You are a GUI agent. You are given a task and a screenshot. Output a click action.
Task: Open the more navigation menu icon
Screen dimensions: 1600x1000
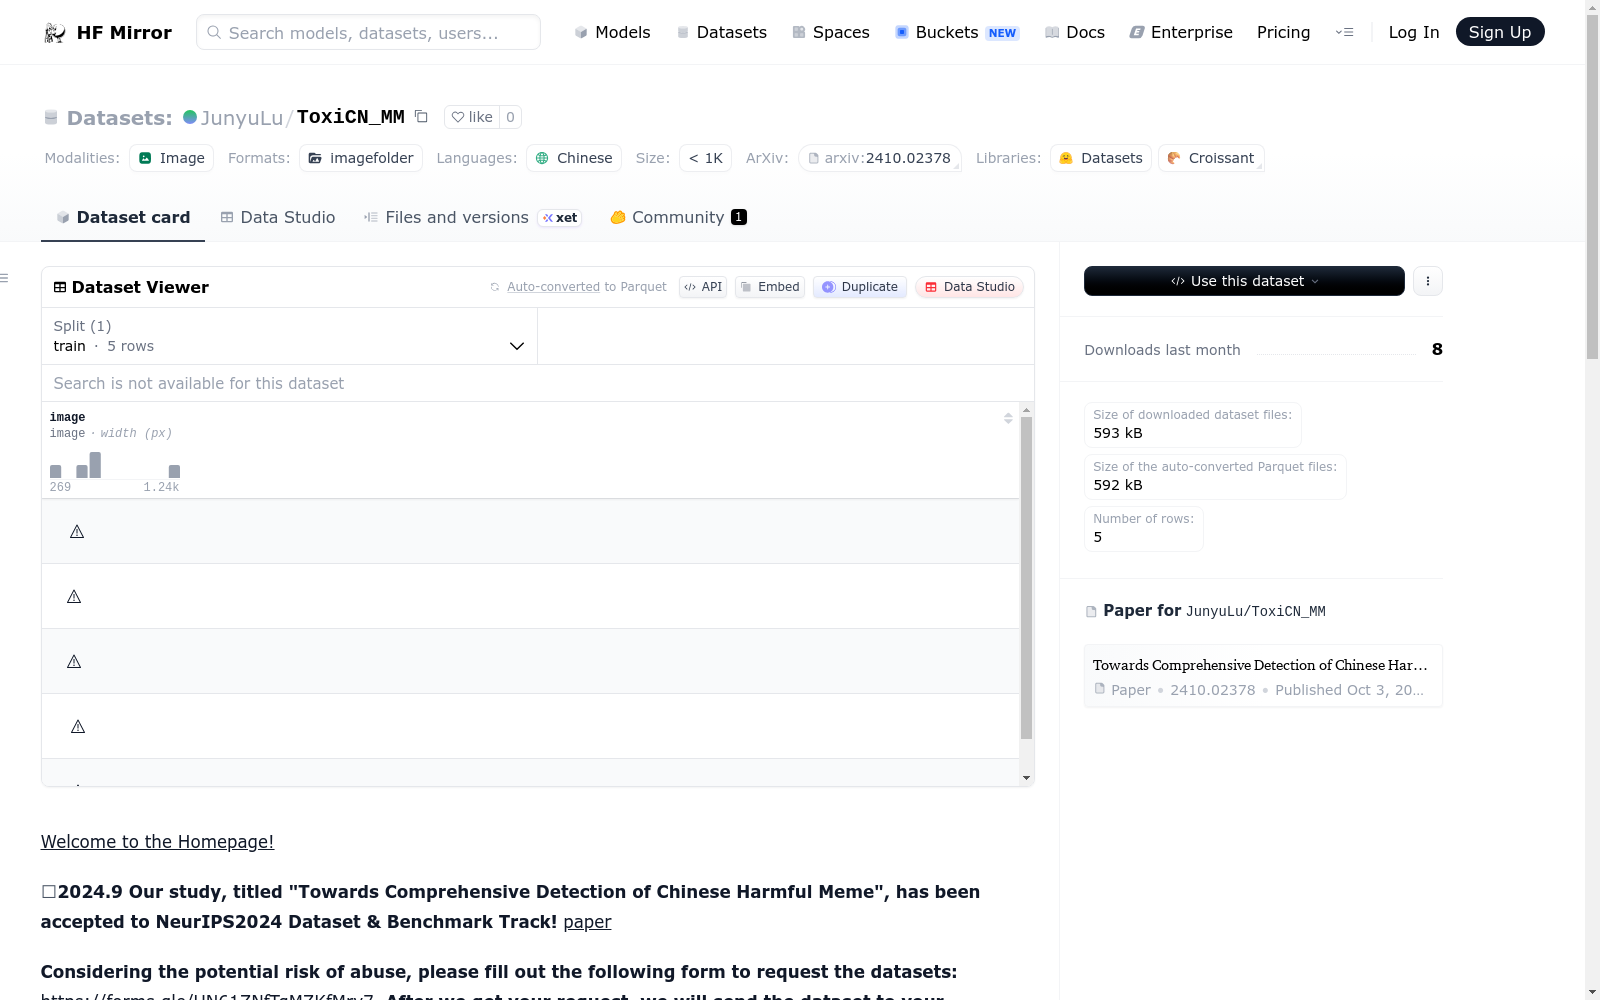coord(1344,32)
